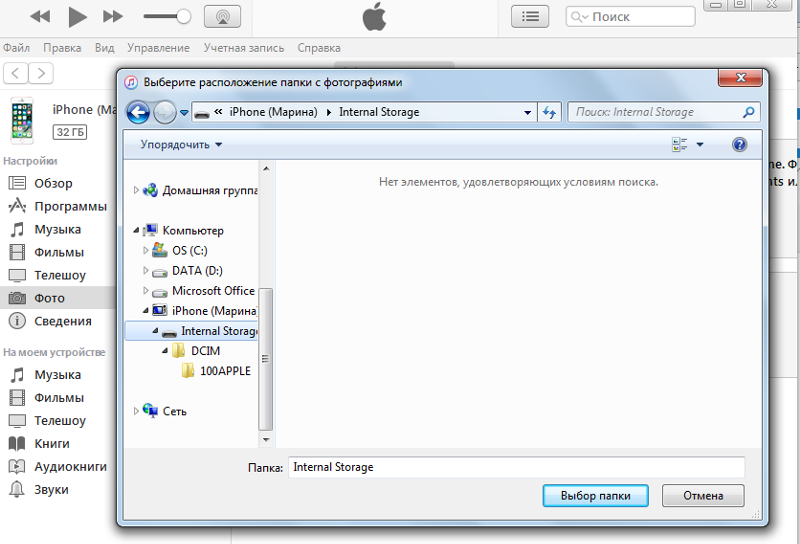Focus the iTunes Поиск search field

630,16
